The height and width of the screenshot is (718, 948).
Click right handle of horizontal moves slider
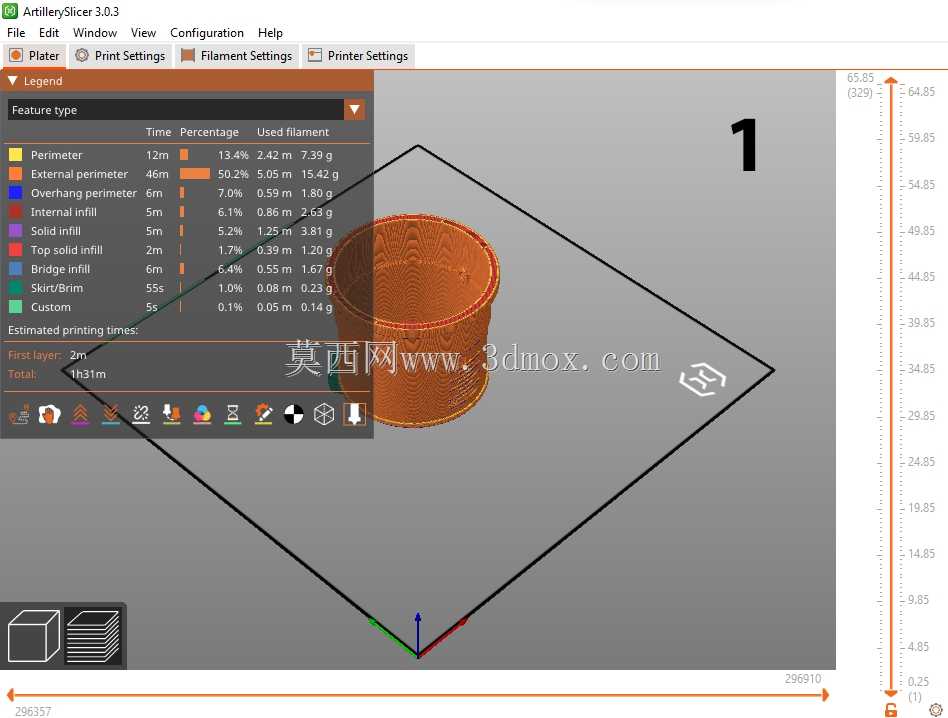point(825,695)
